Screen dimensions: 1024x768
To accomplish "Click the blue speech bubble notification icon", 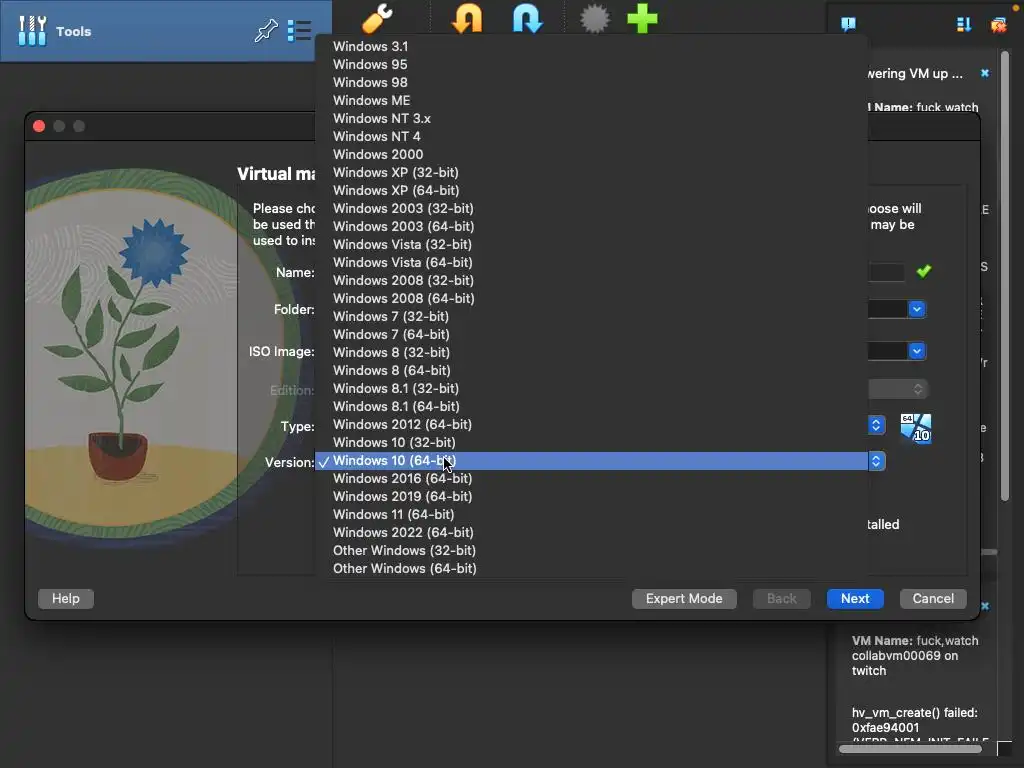I will (x=848, y=25).
